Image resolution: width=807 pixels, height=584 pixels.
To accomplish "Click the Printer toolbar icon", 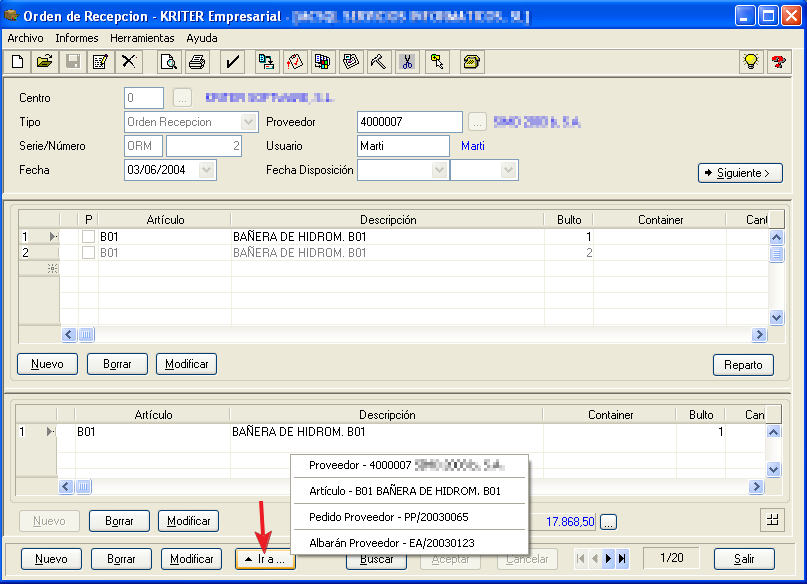I will tap(197, 62).
